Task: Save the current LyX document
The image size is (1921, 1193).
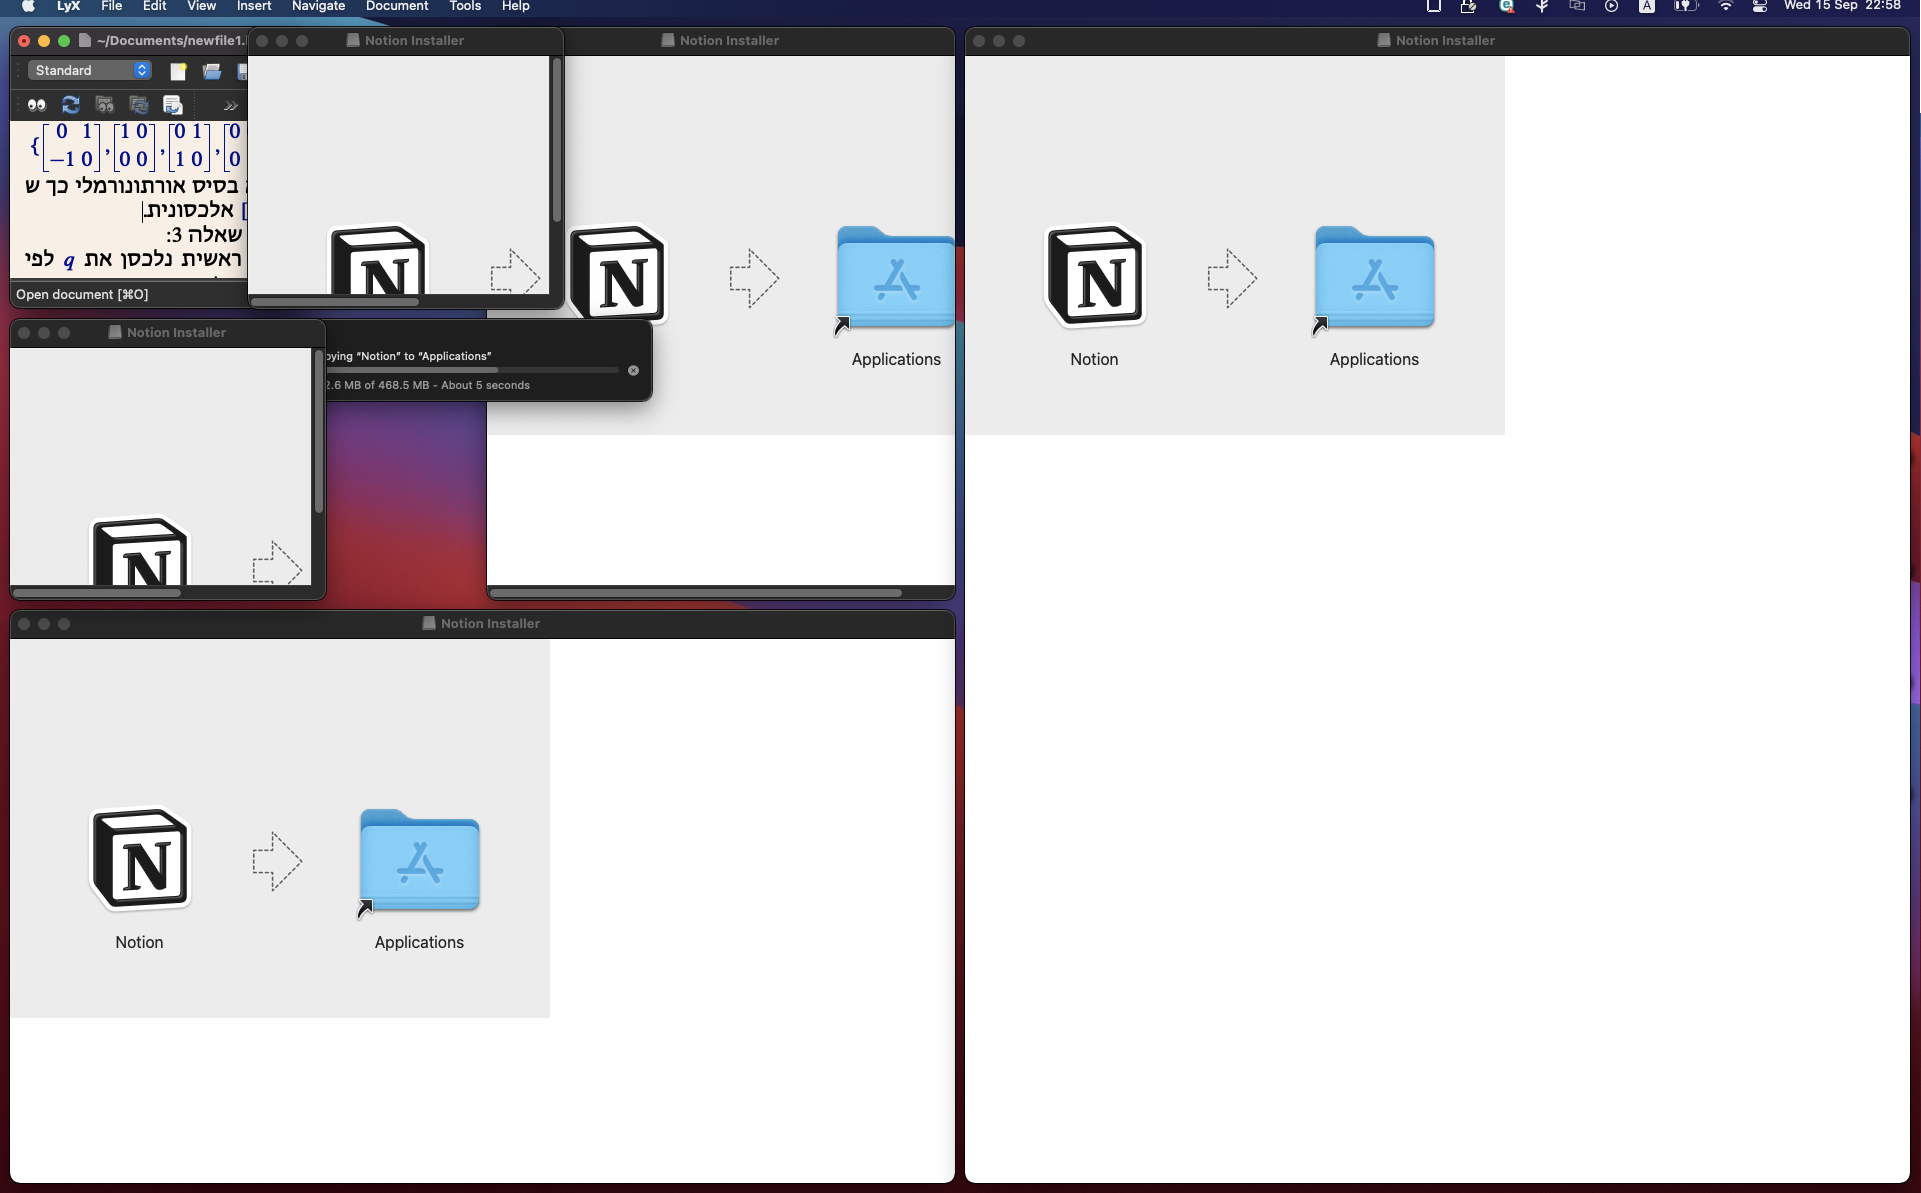Action: [243, 71]
